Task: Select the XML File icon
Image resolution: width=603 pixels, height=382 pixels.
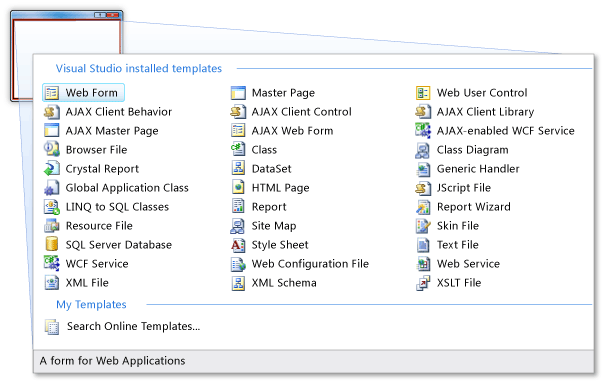Action: click(x=52, y=283)
